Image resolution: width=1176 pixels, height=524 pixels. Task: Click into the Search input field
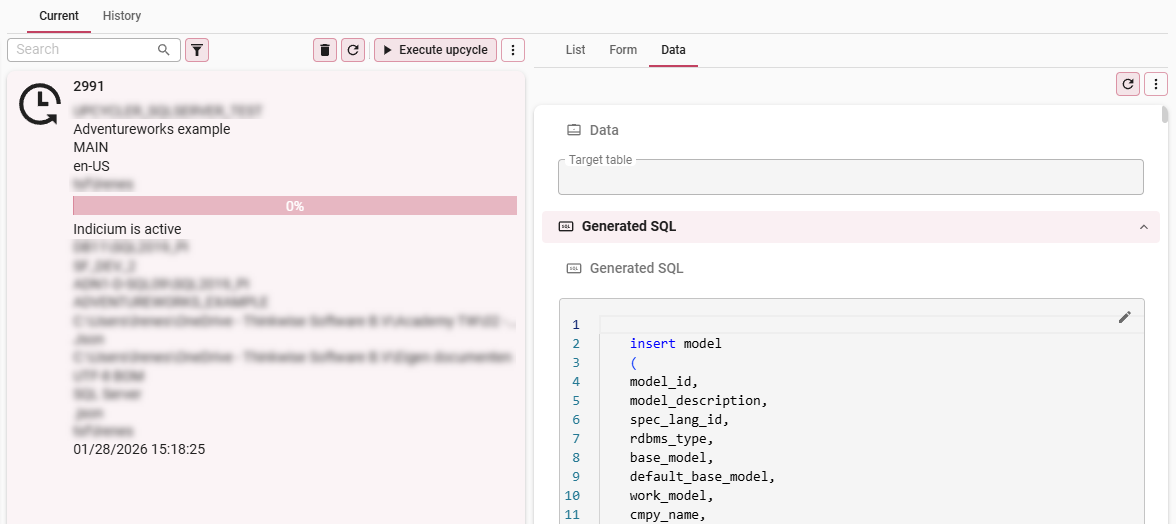85,50
